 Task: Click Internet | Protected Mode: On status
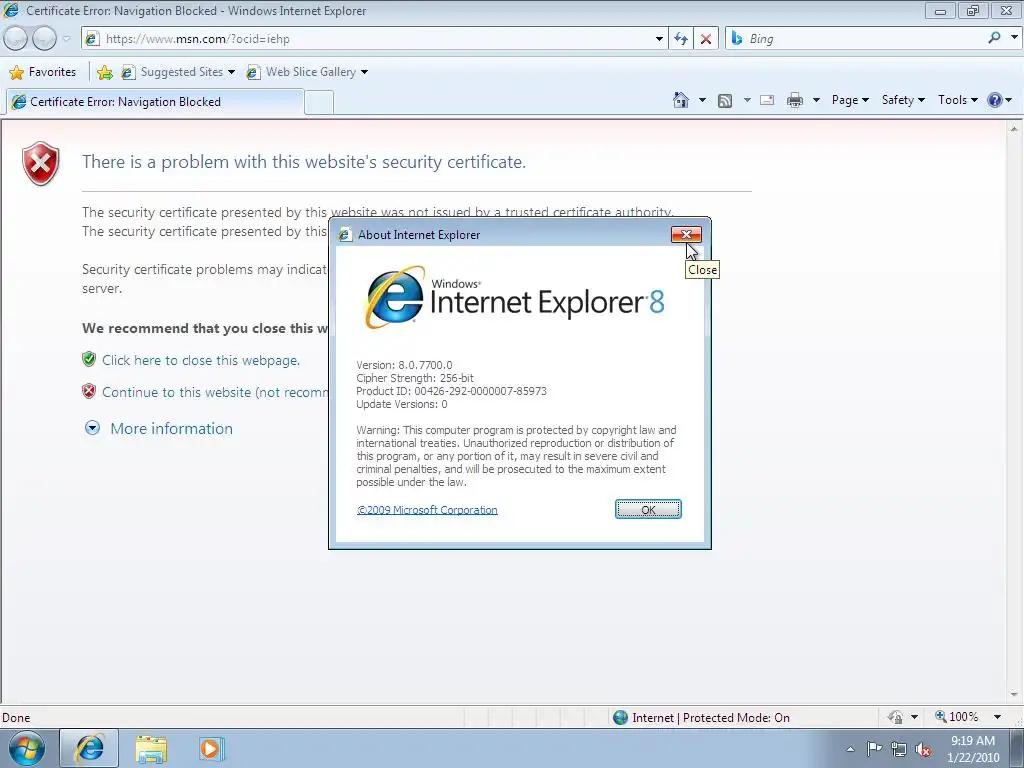pos(701,718)
